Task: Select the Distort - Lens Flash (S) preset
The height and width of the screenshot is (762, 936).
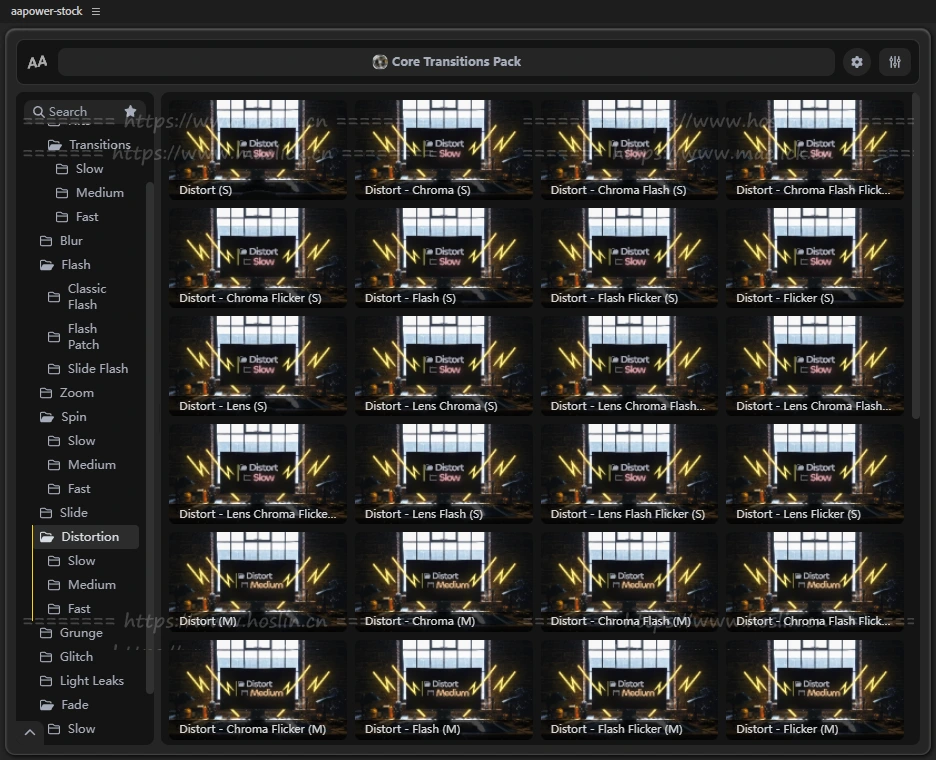Action: 443,471
